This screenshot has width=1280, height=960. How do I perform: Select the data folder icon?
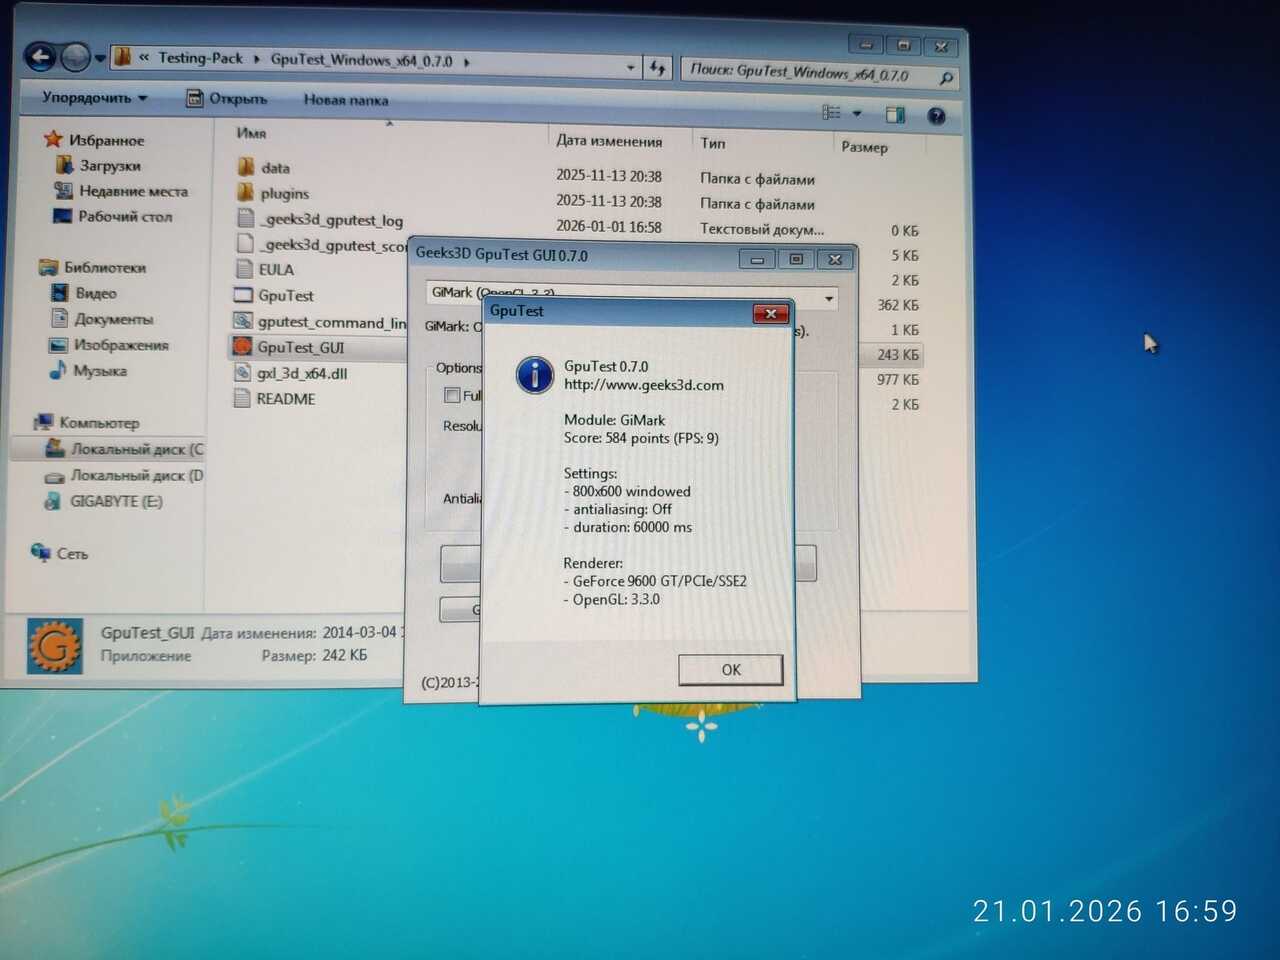coord(245,166)
